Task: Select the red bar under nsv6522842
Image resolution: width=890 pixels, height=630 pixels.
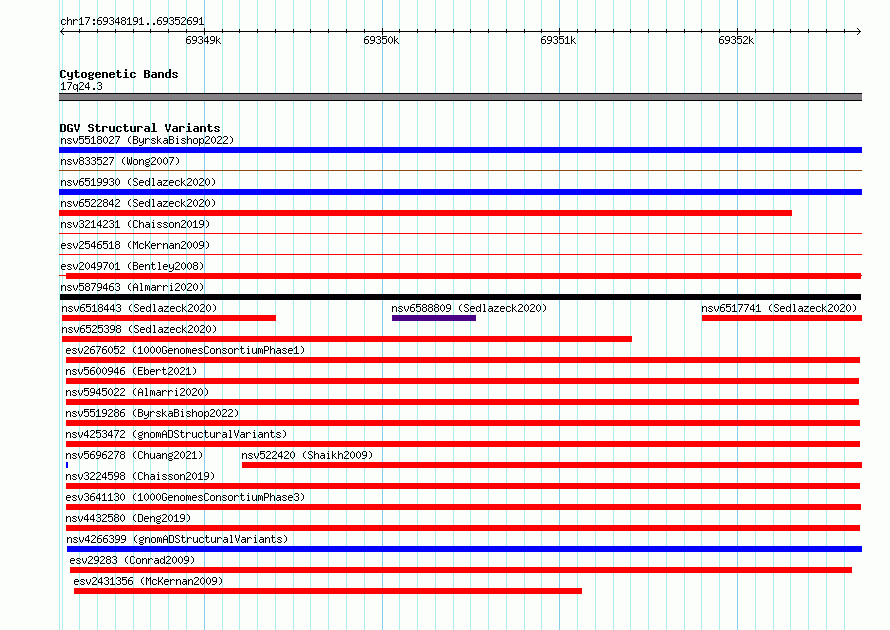Action: coord(425,213)
